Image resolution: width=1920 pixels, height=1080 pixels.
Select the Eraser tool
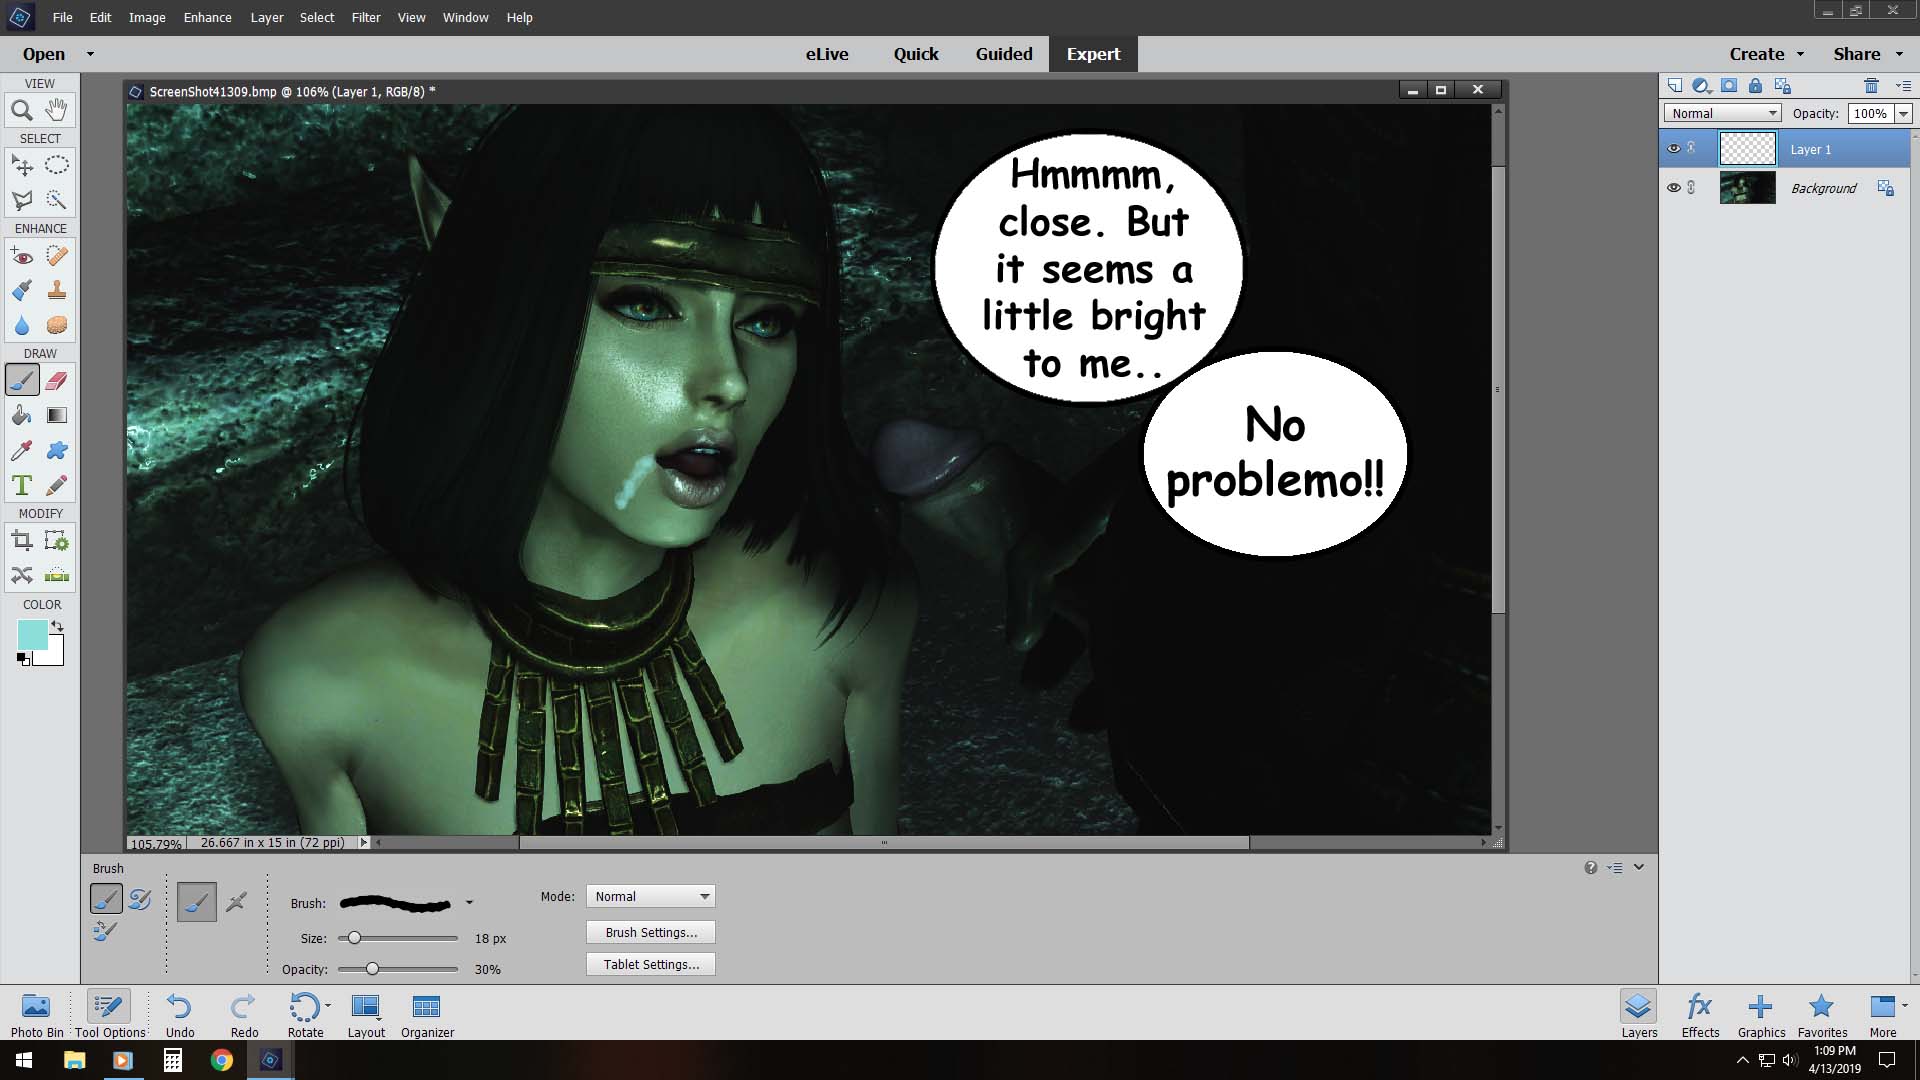(57, 380)
